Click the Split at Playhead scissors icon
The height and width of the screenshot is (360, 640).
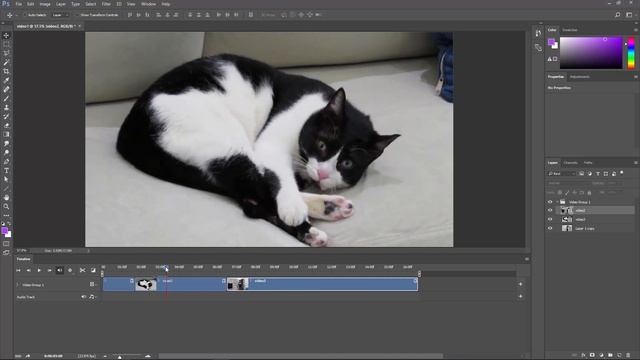(82, 270)
